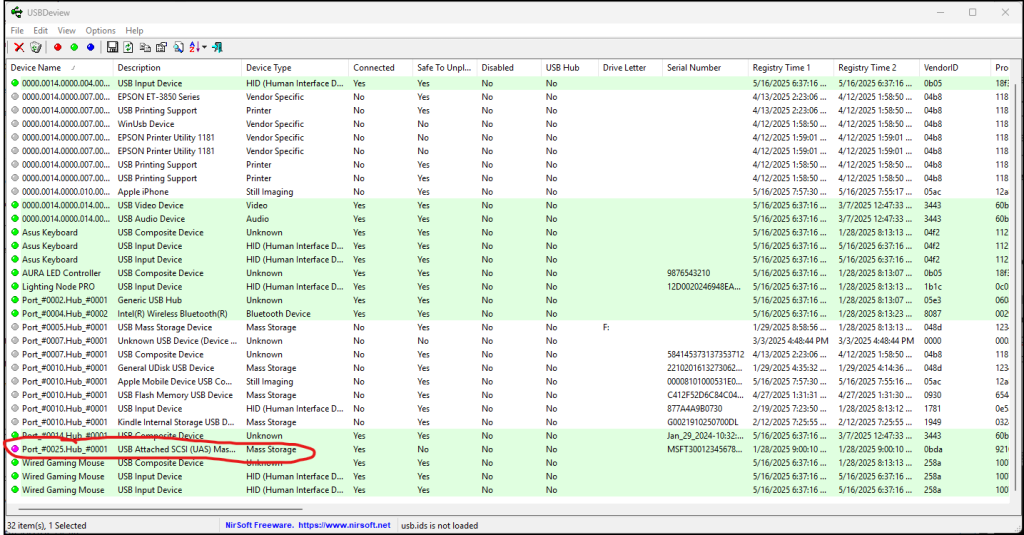Select the USB Video Device description cell
Image resolution: width=1024 pixels, height=535 pixels.
point(150,205)
